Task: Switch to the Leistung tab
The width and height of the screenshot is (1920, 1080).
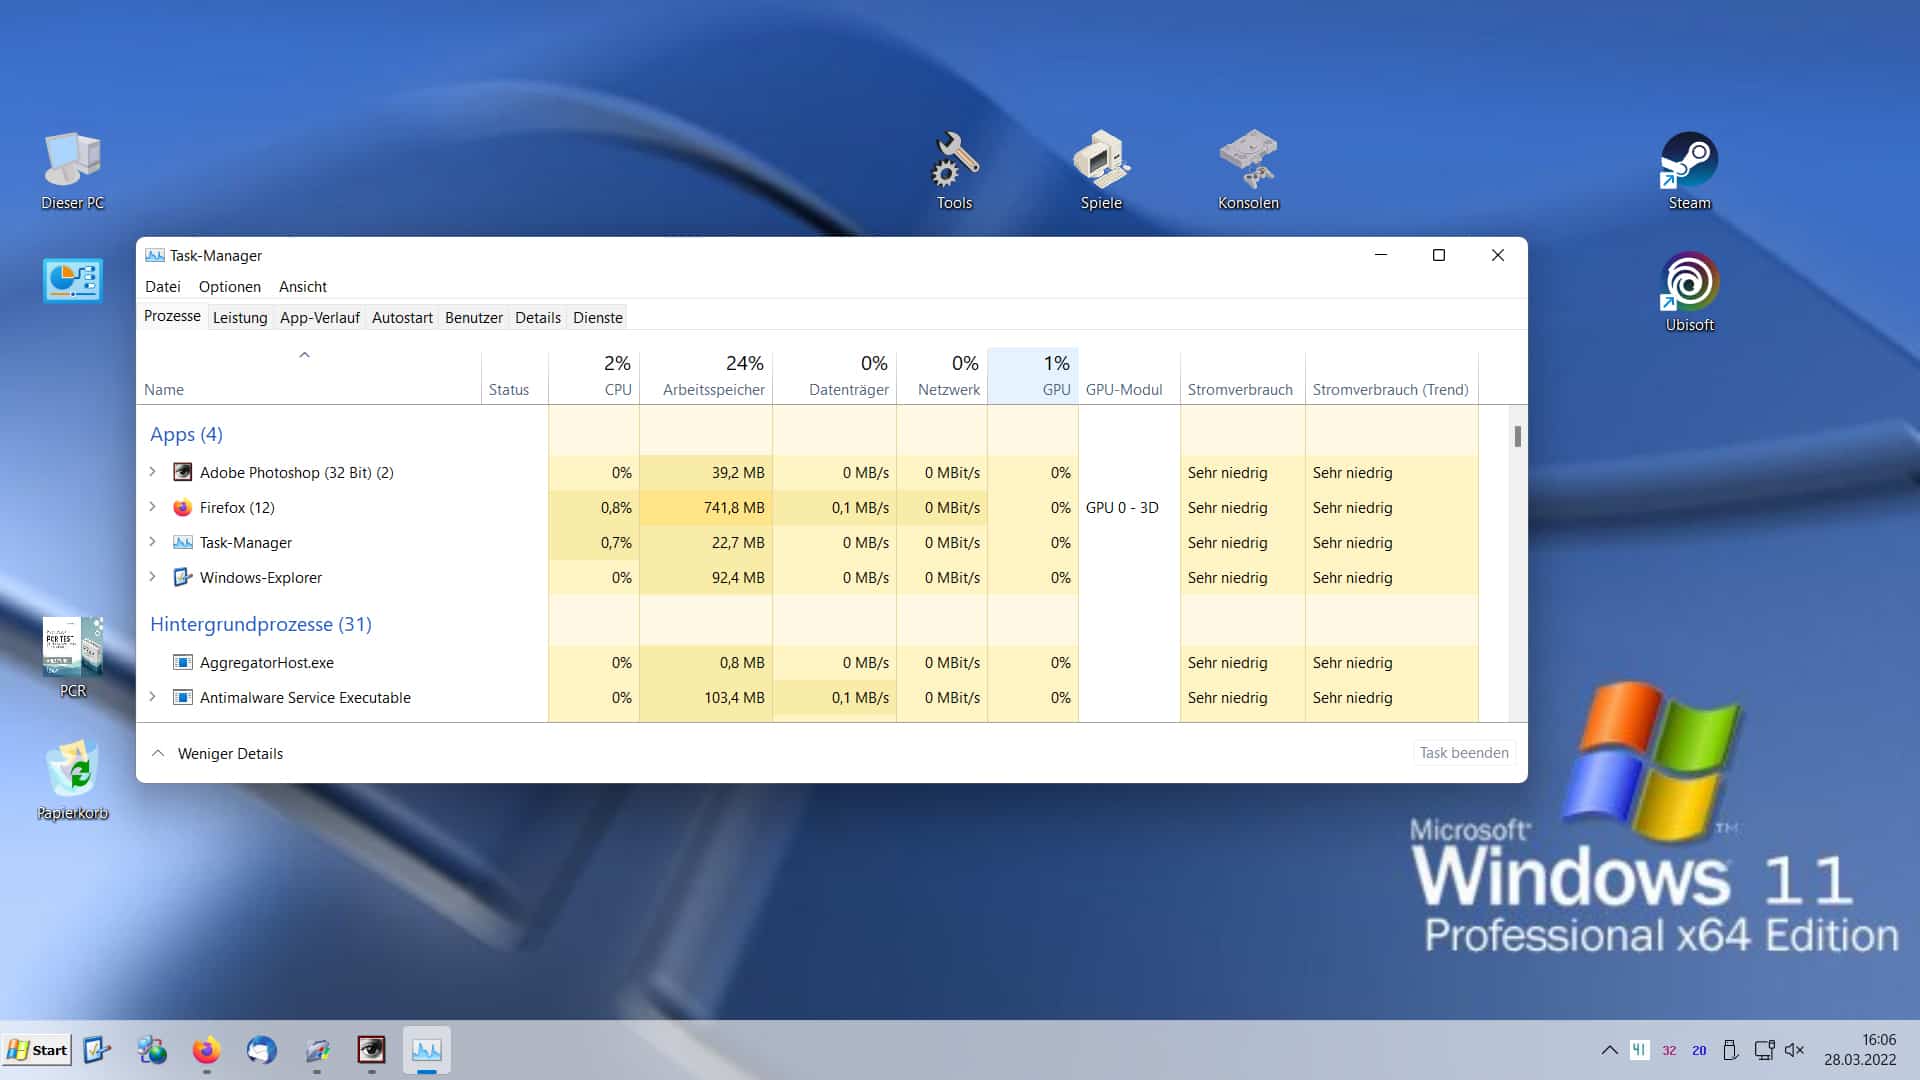Action: tap(240, 318)
